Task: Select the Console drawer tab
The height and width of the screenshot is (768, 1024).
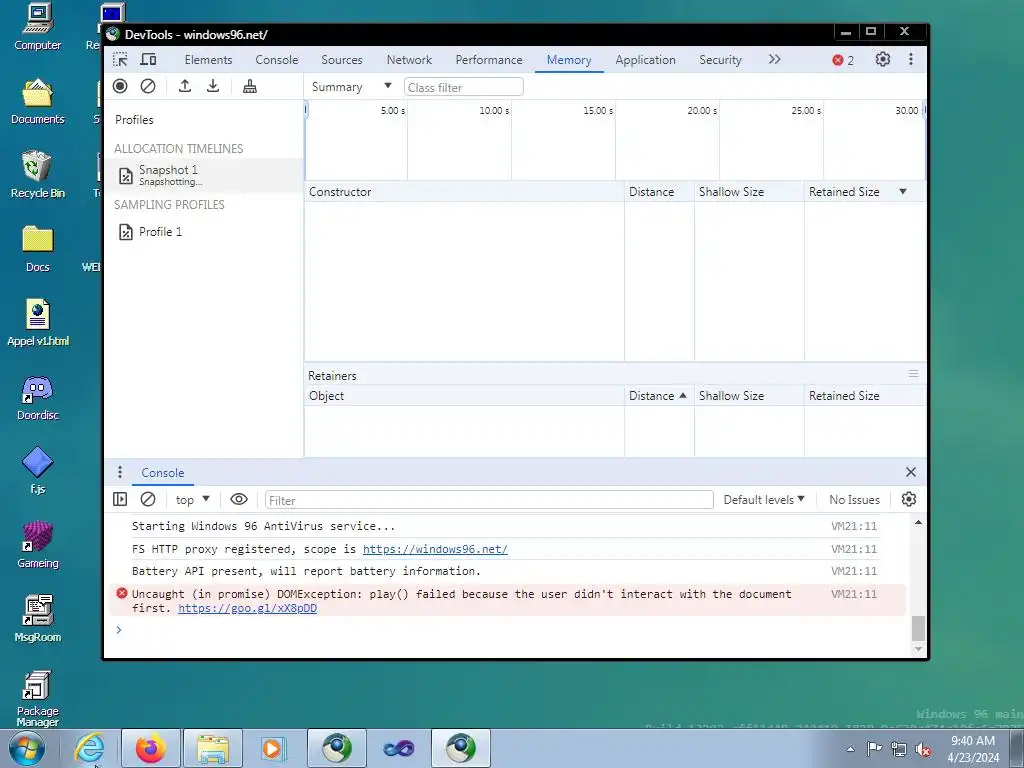Action: [163, 473]
